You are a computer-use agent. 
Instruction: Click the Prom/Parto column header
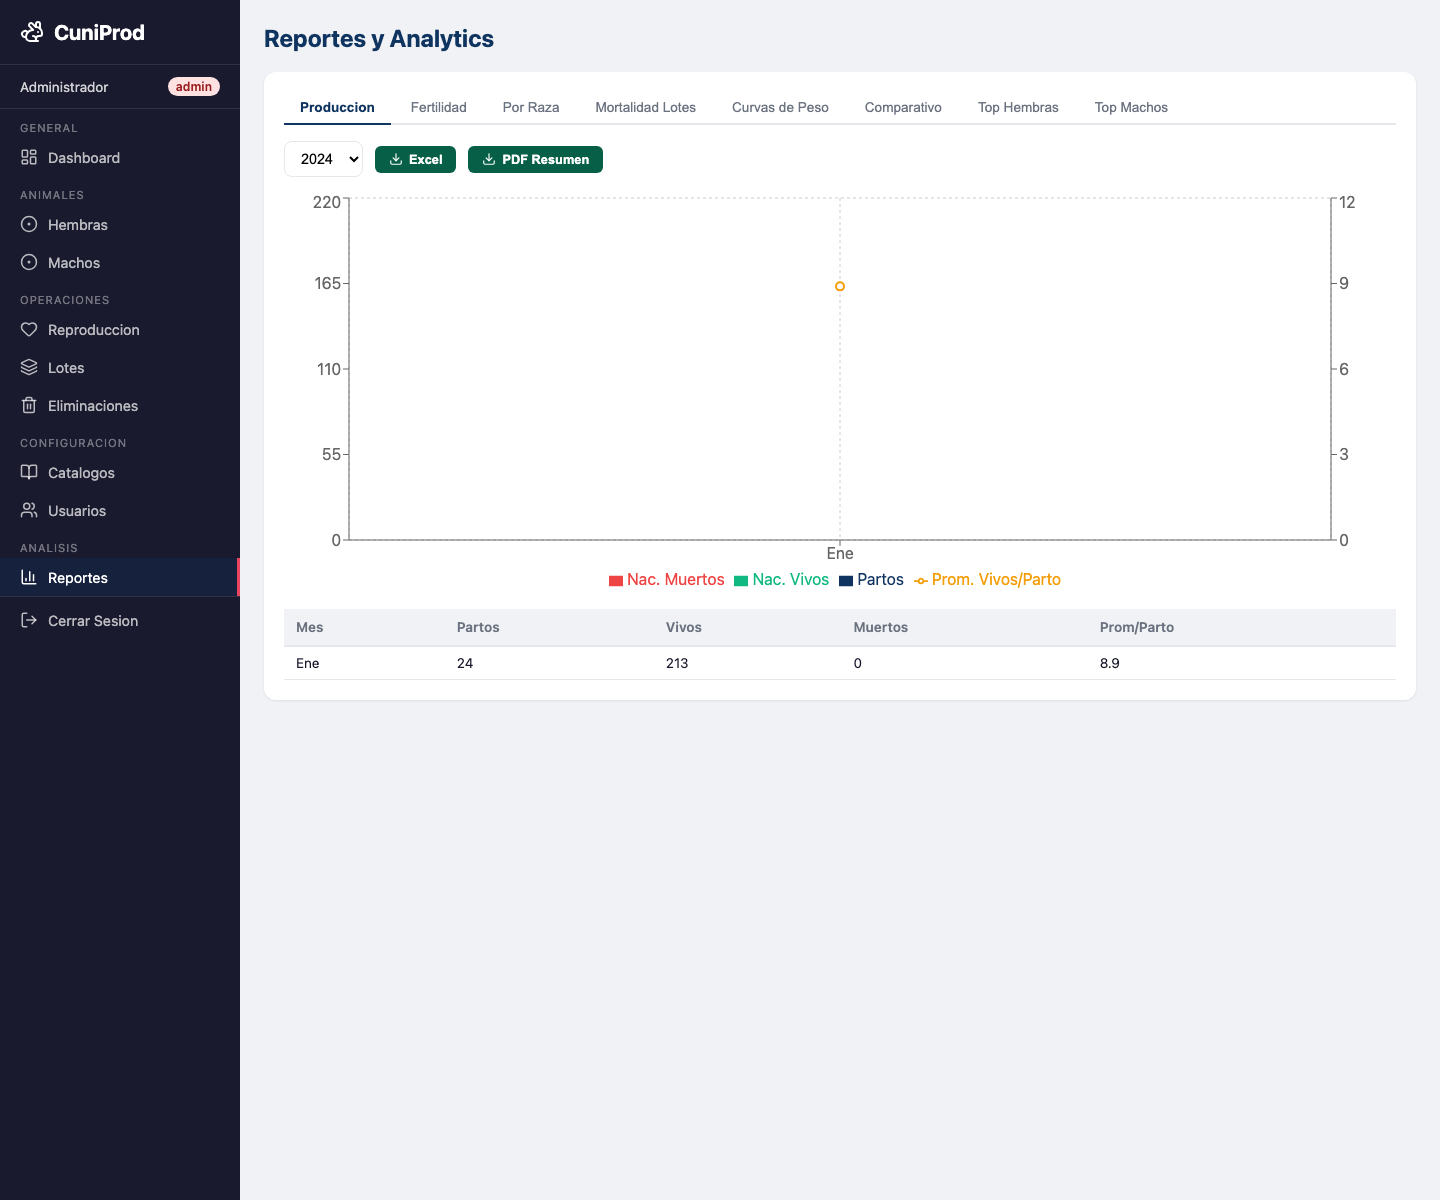pyautogui.click(x=1137, y=627)
